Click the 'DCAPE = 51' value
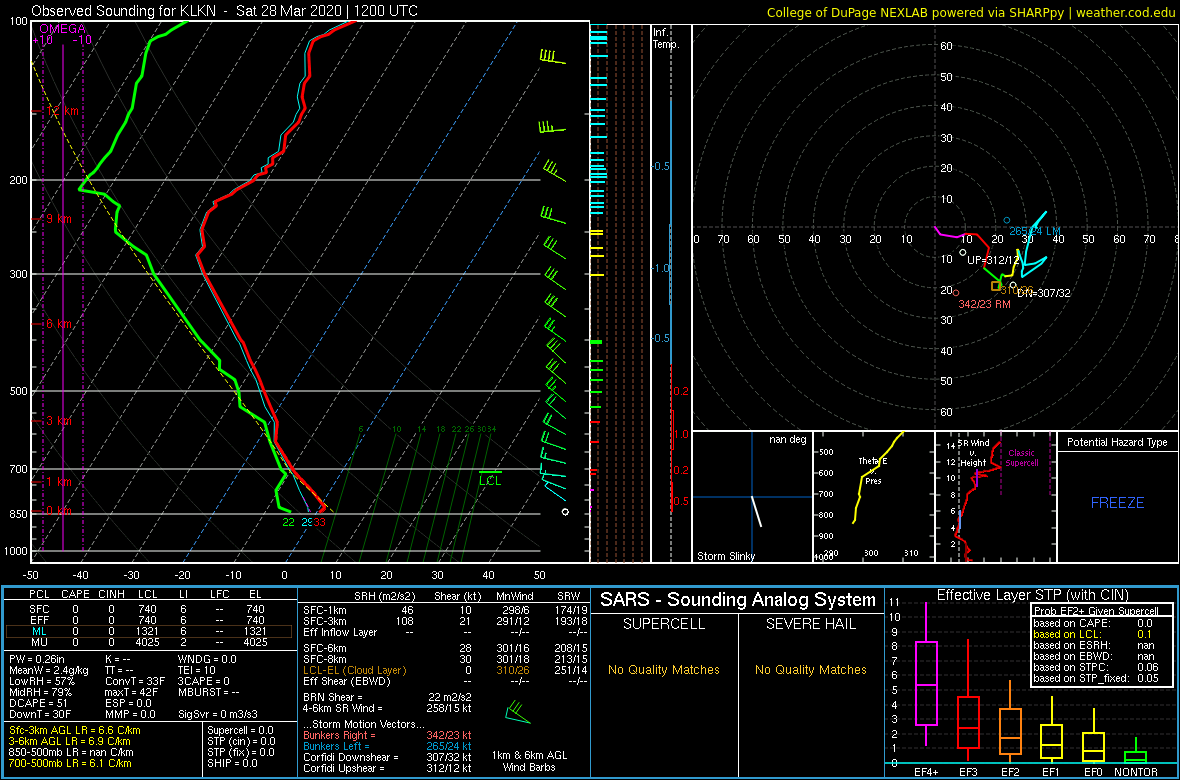 click(x=36, y=705)
